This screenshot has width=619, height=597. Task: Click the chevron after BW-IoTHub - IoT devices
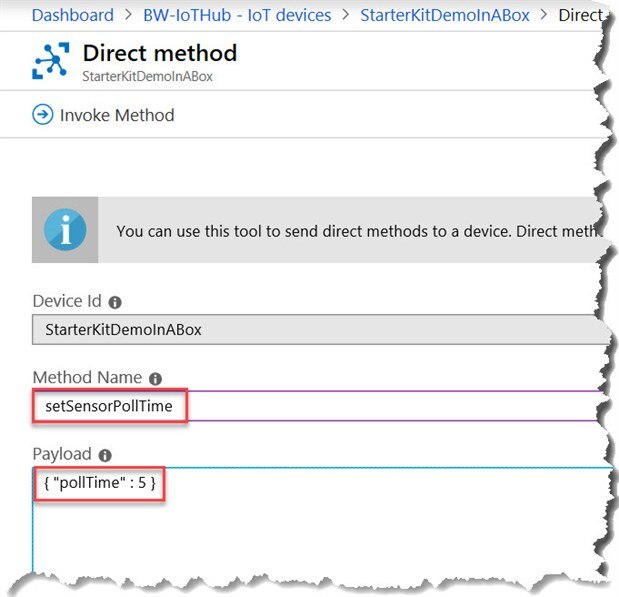345,15
